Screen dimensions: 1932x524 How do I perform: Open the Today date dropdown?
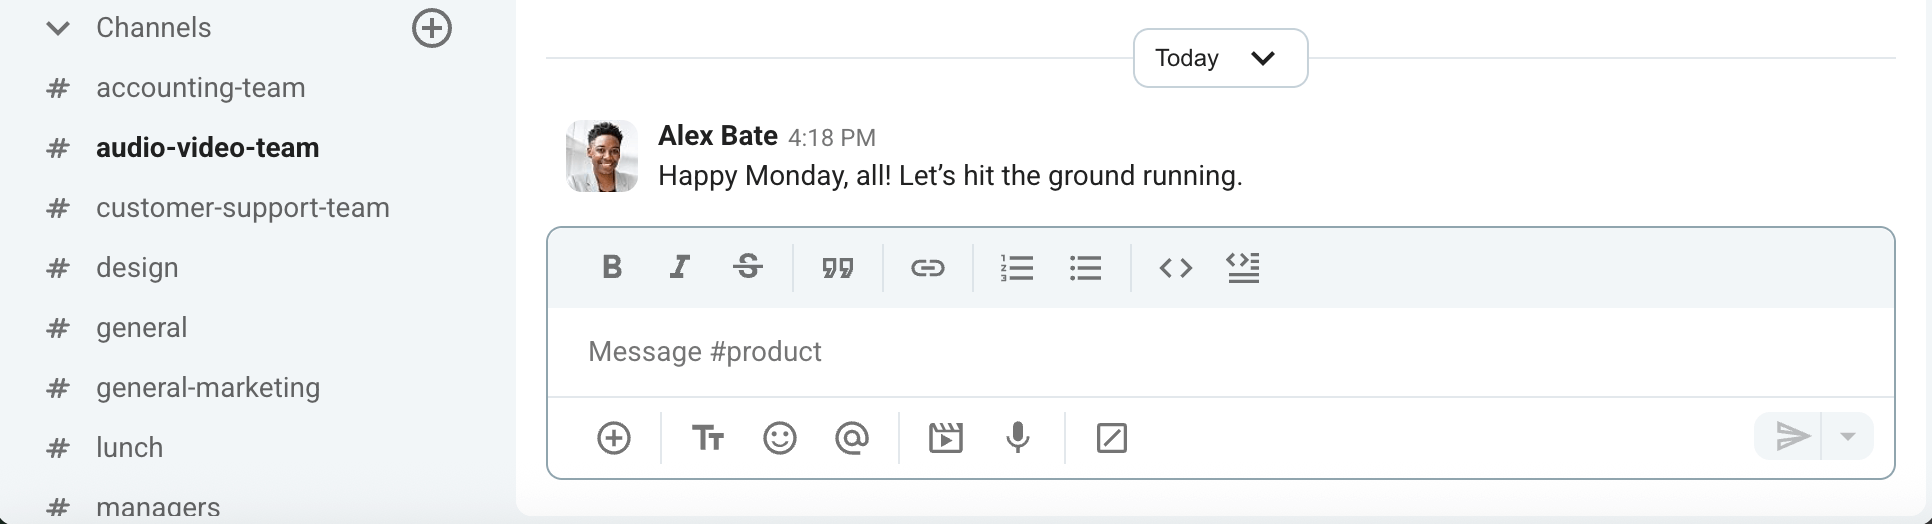pyautogui.click(x=1220, y=58)
